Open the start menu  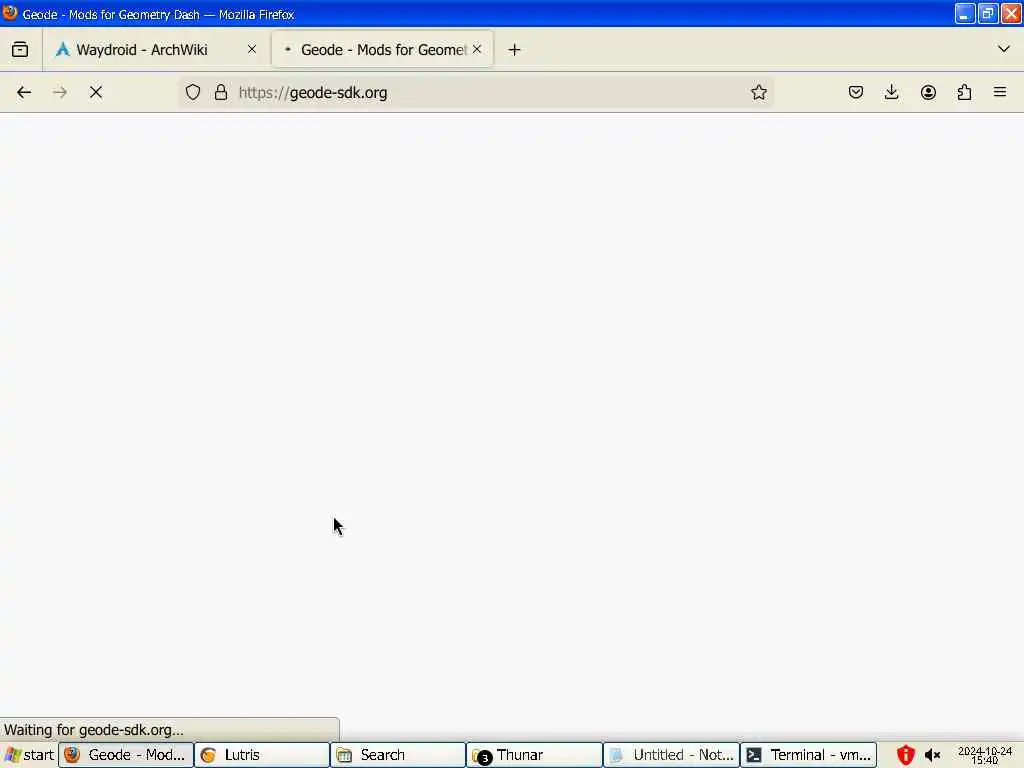pos(29,755)
